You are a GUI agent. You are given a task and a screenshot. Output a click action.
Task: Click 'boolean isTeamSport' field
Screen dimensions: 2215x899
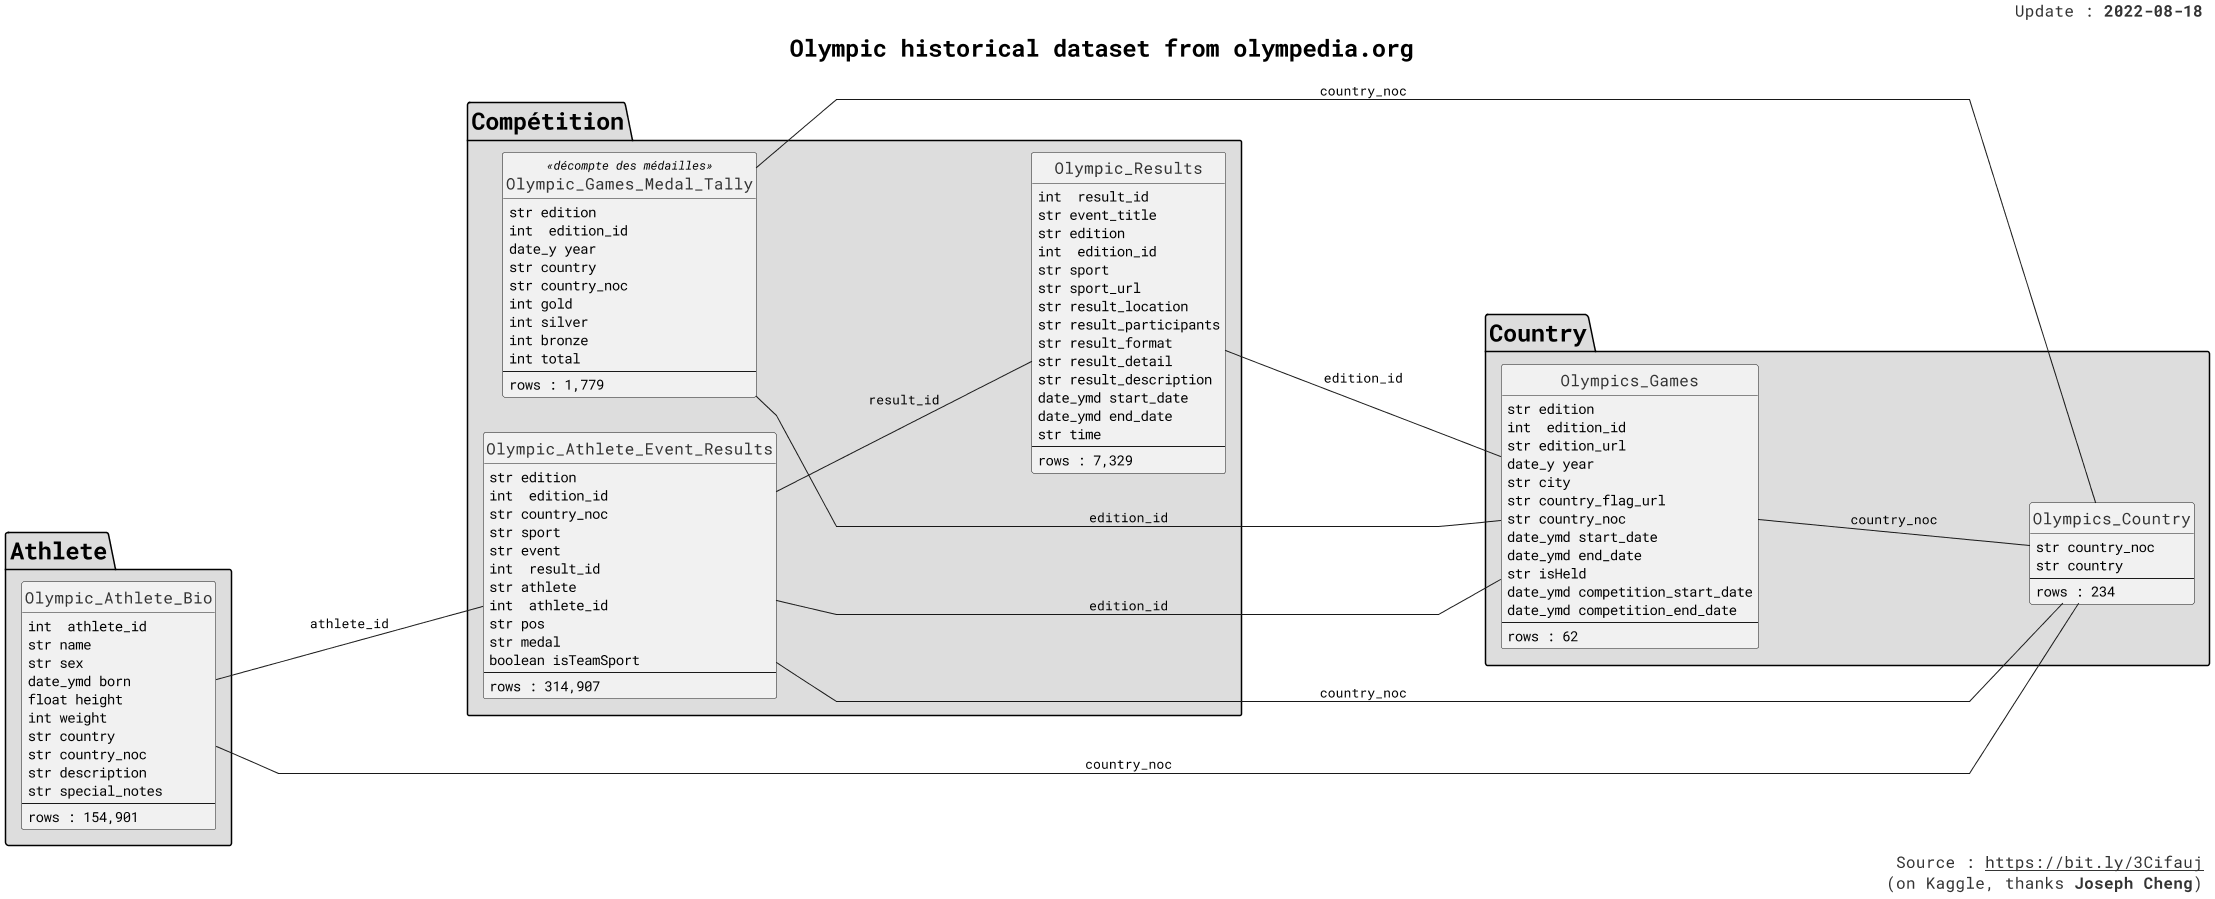pyautogui.click(x=564, y=660)
